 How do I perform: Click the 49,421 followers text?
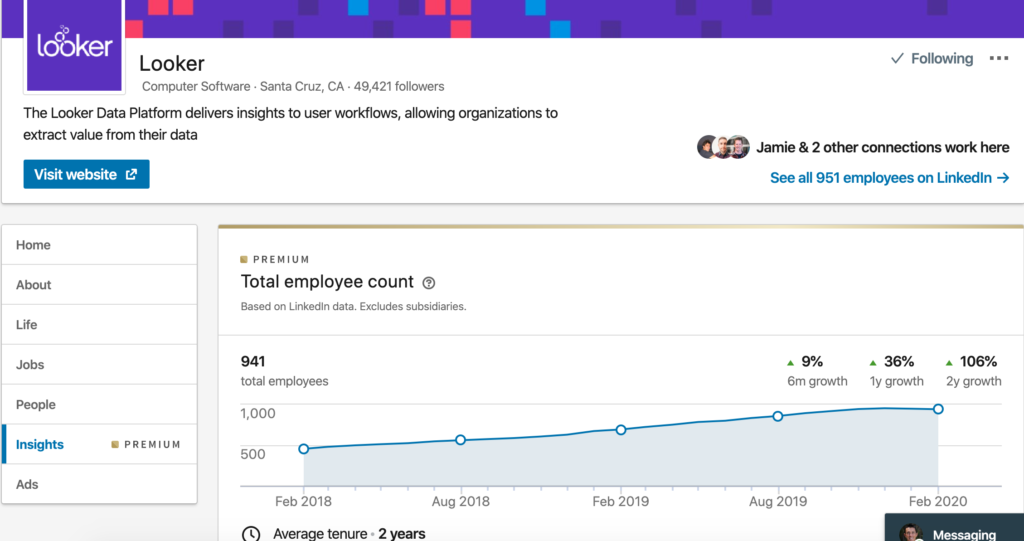point(399,86)
